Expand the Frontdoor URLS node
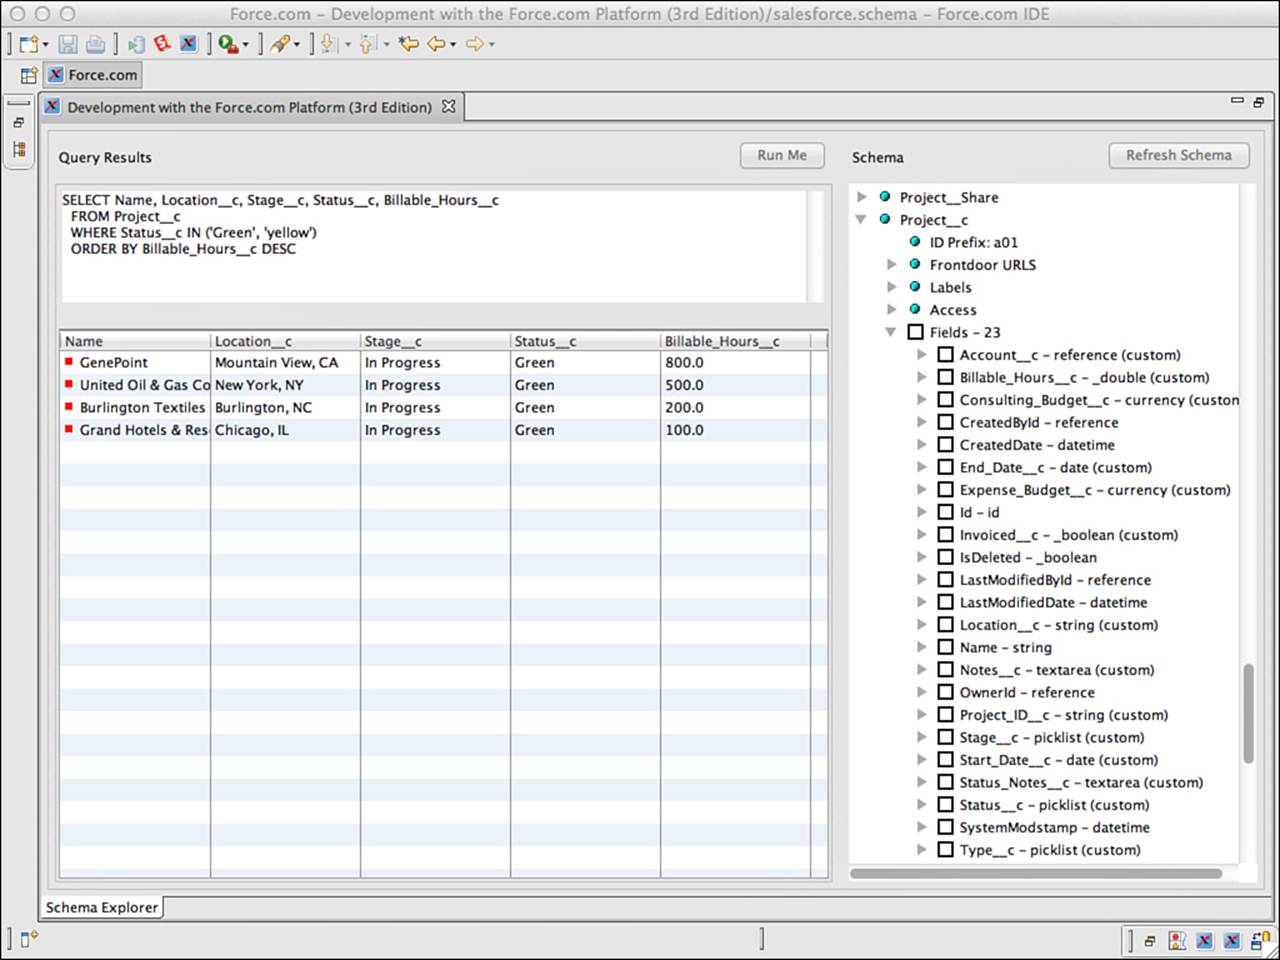The height and width of the screenshot is (960, 1280). pyautogui.click(x=892, y=265)
